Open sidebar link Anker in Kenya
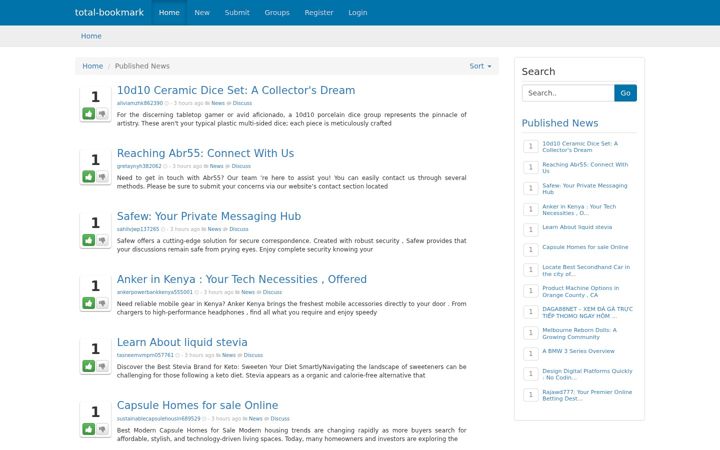This screenshot has height=450, width=720. click(579, 210)
